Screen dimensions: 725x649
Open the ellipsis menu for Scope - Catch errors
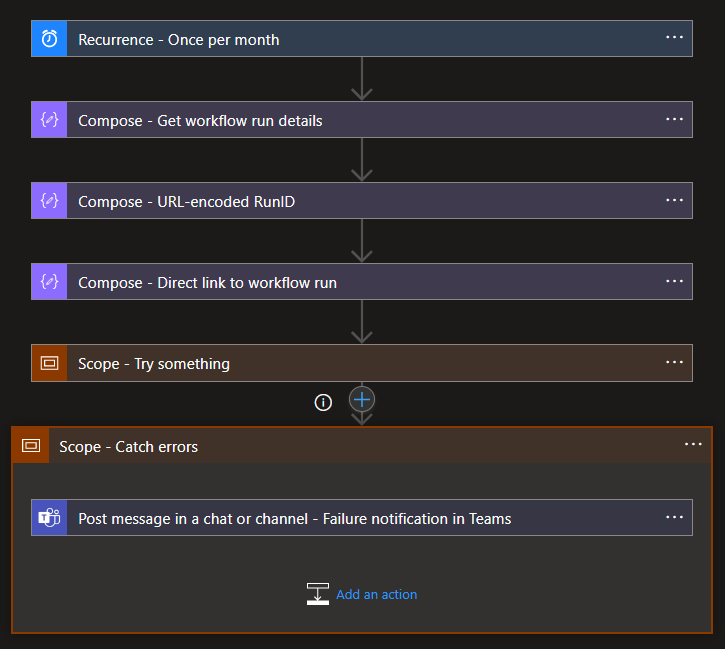(693, 445)
